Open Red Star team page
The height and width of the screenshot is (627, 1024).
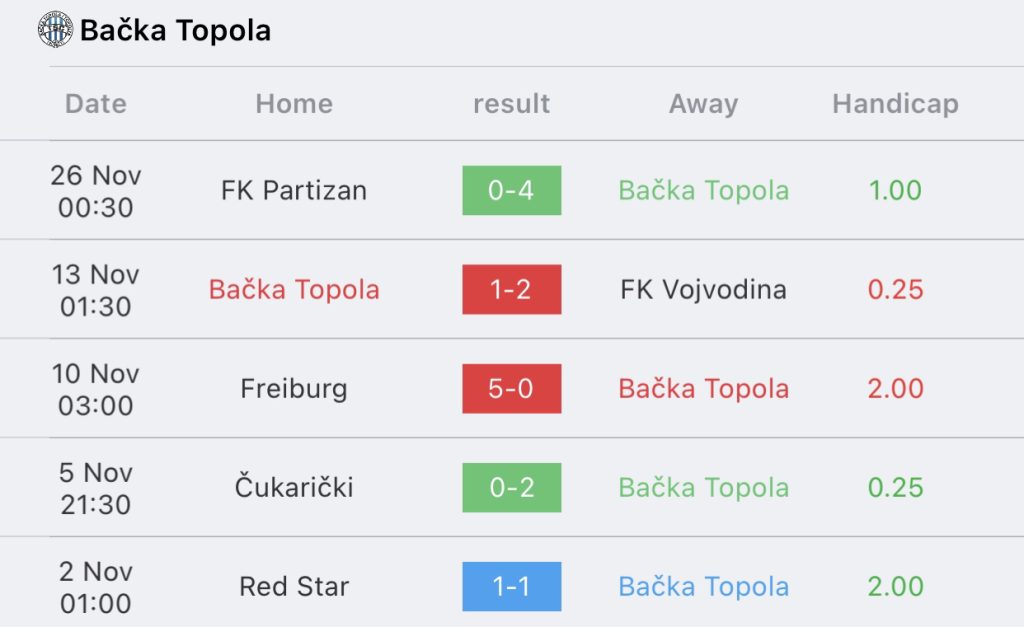[294, 587]
